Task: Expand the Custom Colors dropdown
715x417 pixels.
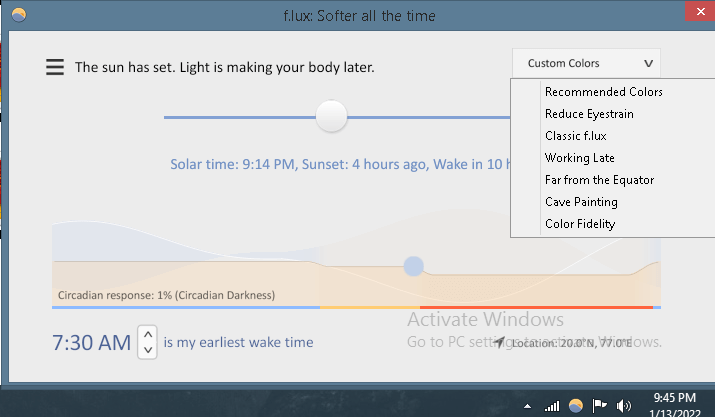Action: click(586, 63)
